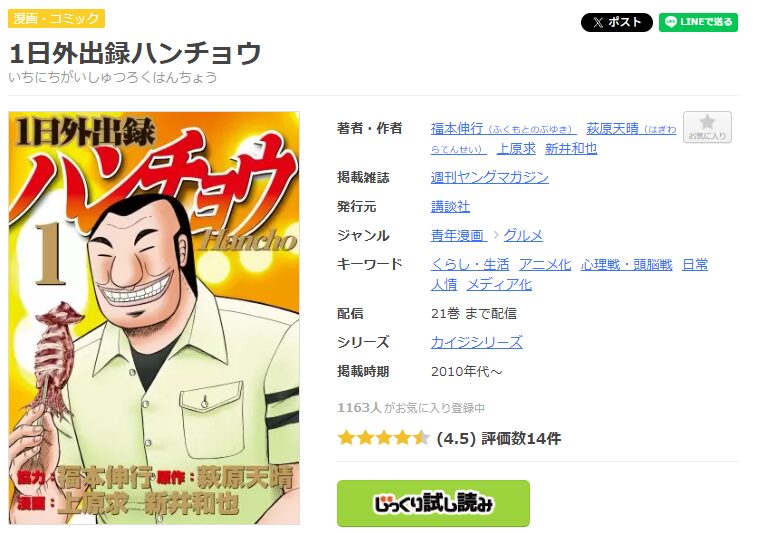This screenshot has width=780, height=533.
Task: Open keyword link 日常
Action: pos(695,264)
